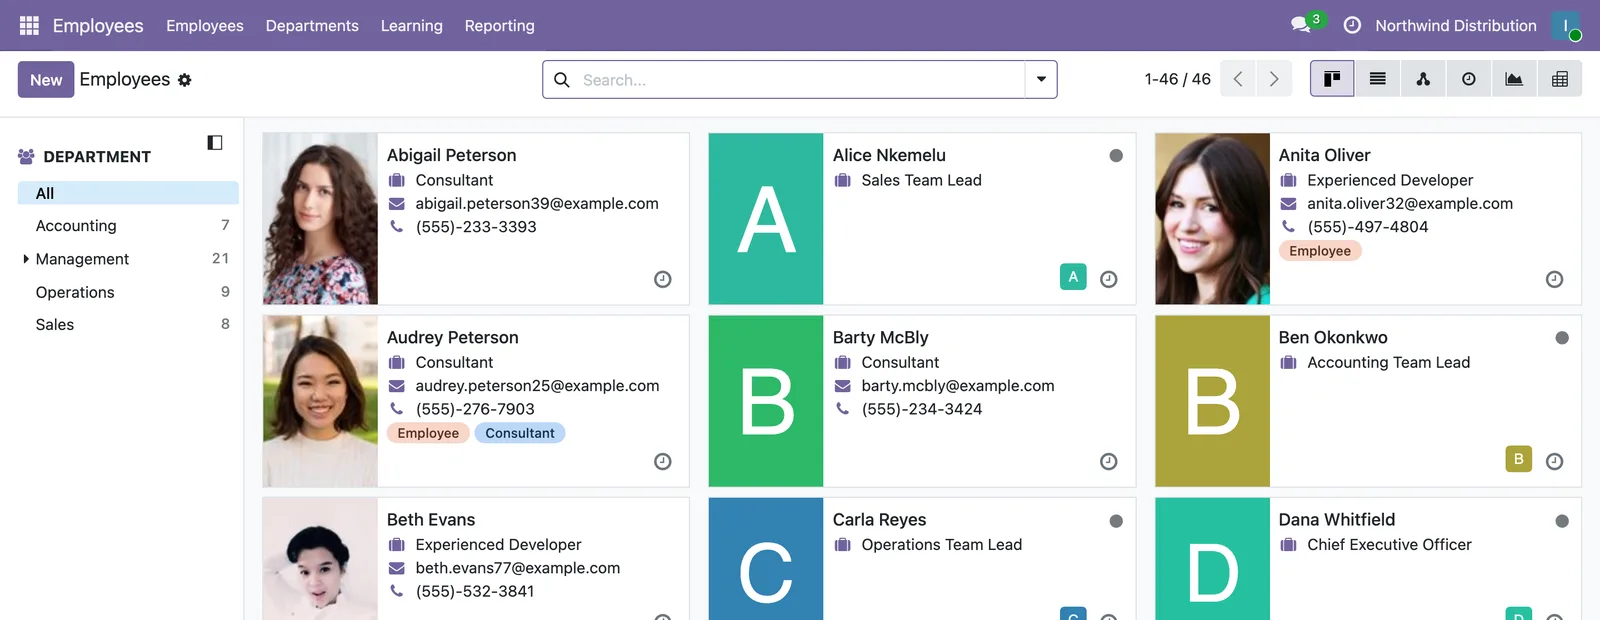1600x620 pixels.
Task: Switch to Graph view
Action: pos(1514,79)
